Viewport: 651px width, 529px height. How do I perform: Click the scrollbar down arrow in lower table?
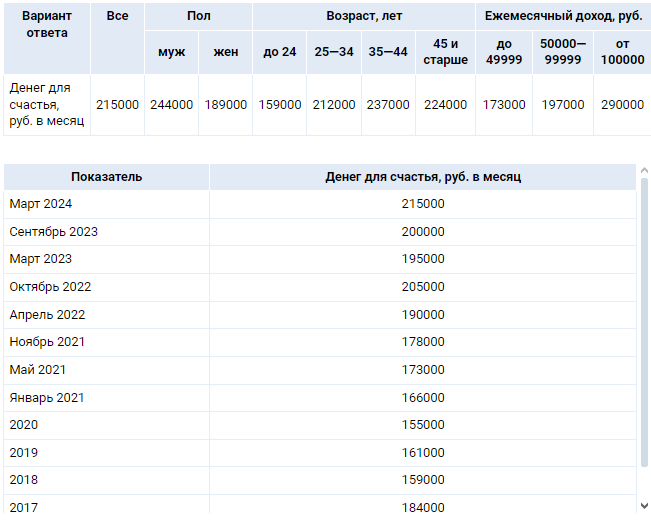coord(644,503)
